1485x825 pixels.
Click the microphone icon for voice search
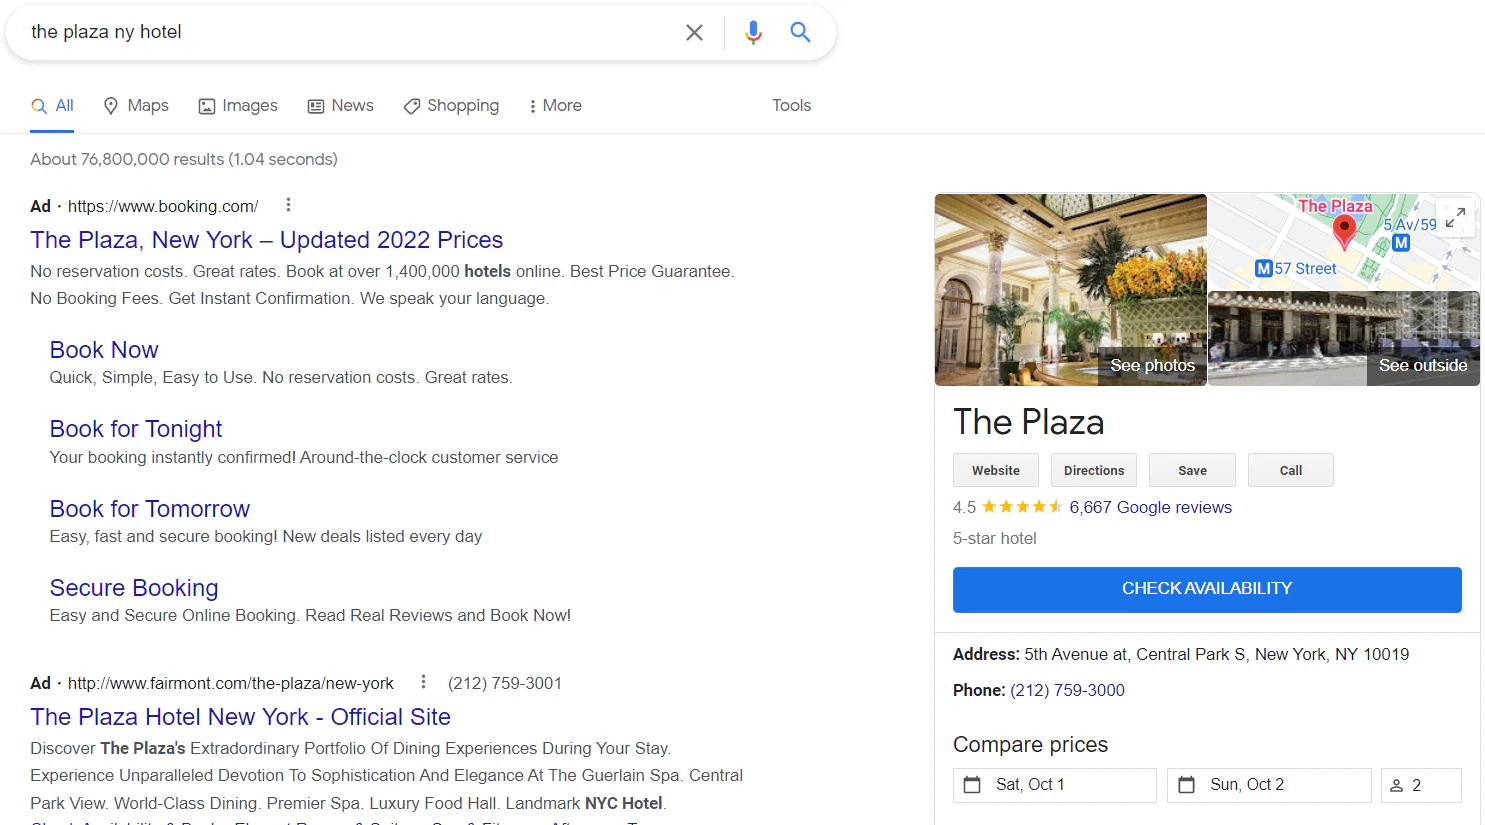[753, 31]
